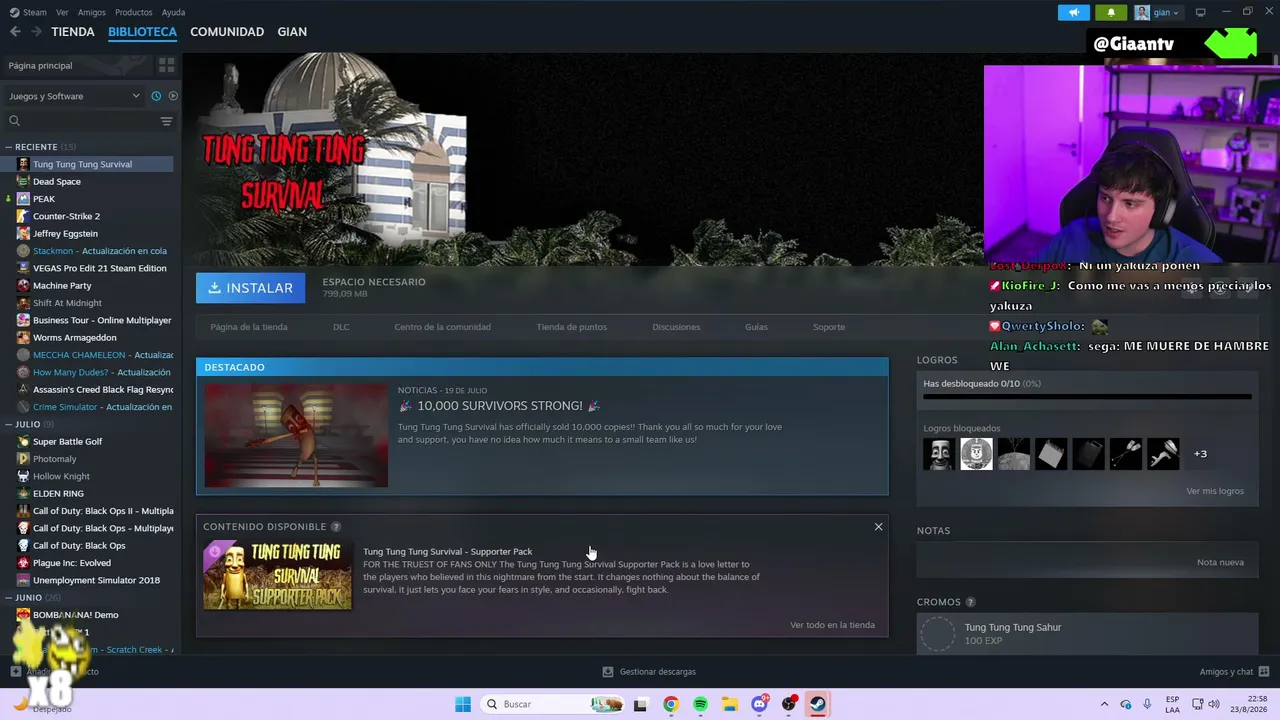Viewport: 1280px width, 720px height.
Task: Show hidden system tray icons chevron
Action: [1104, 704]
